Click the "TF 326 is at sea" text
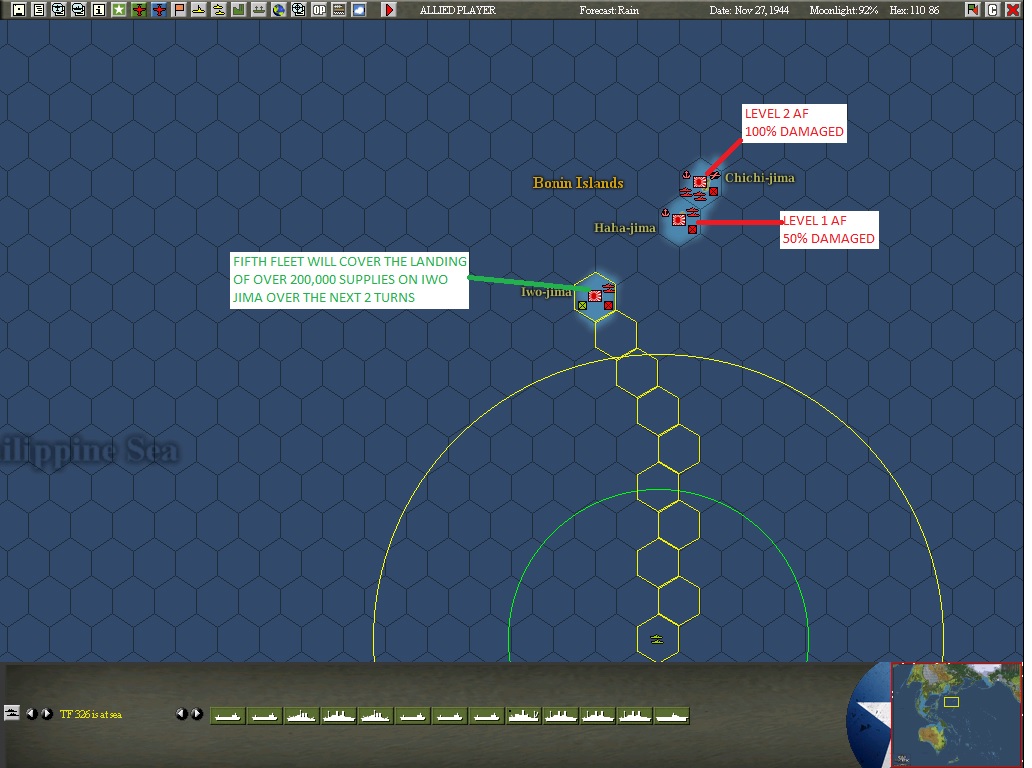 pos(91,714)
